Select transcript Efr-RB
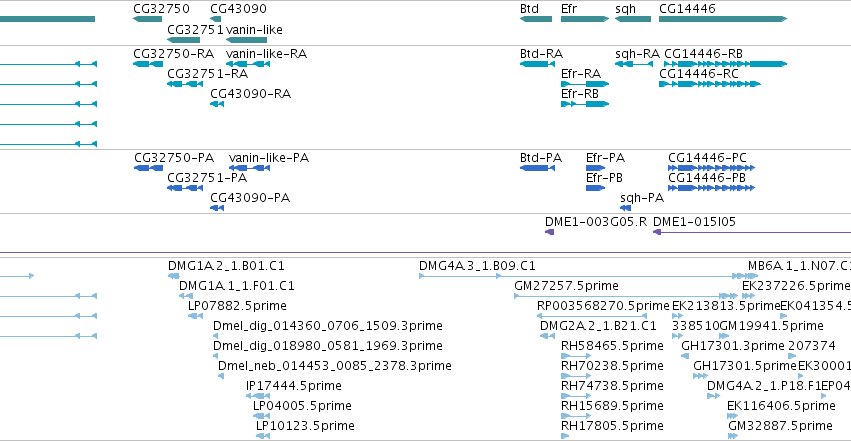The width and height of the screenshot is (851, 441). 585,104
